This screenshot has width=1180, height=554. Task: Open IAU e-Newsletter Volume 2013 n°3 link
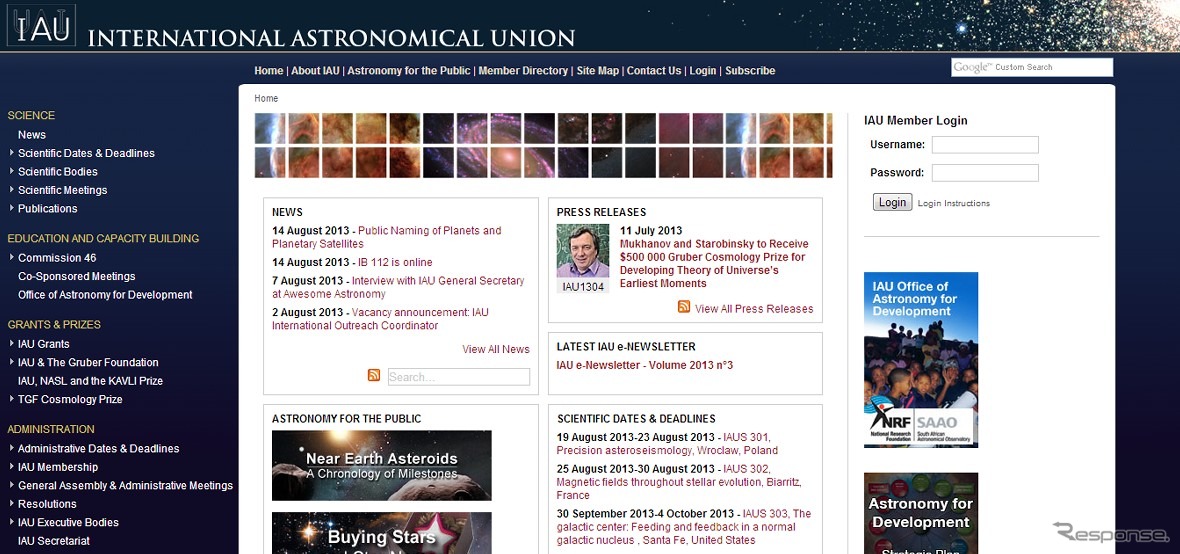click(645, 365)
